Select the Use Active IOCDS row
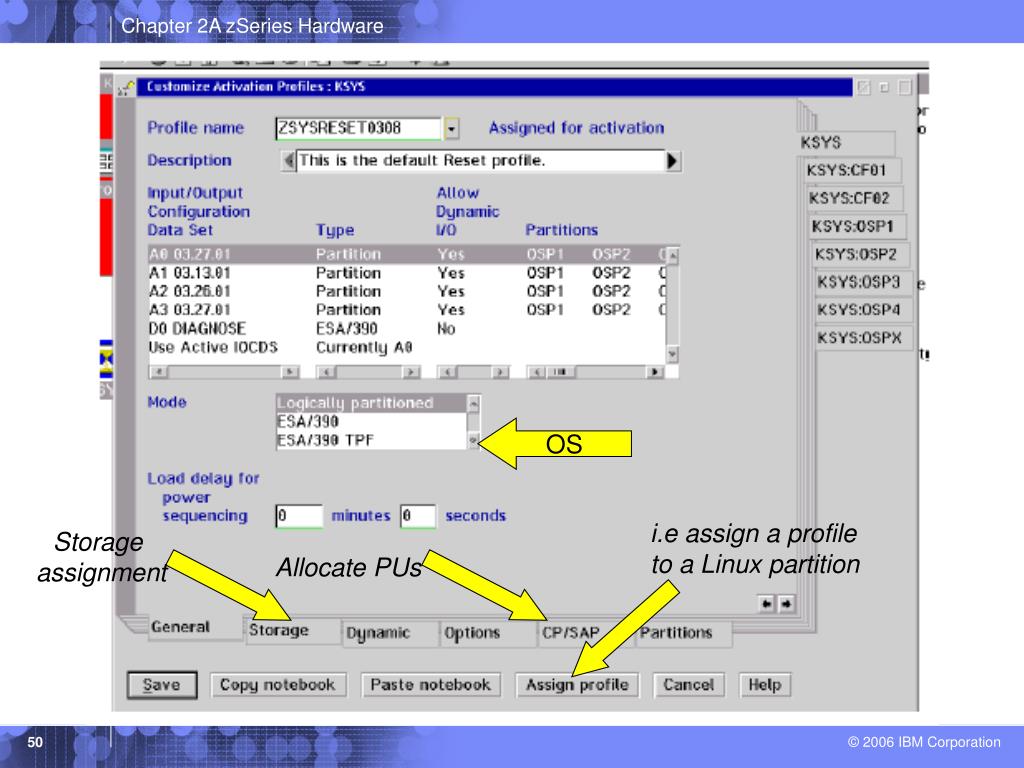Viewport: 1024px width, 768px height. tap(406, 347)
